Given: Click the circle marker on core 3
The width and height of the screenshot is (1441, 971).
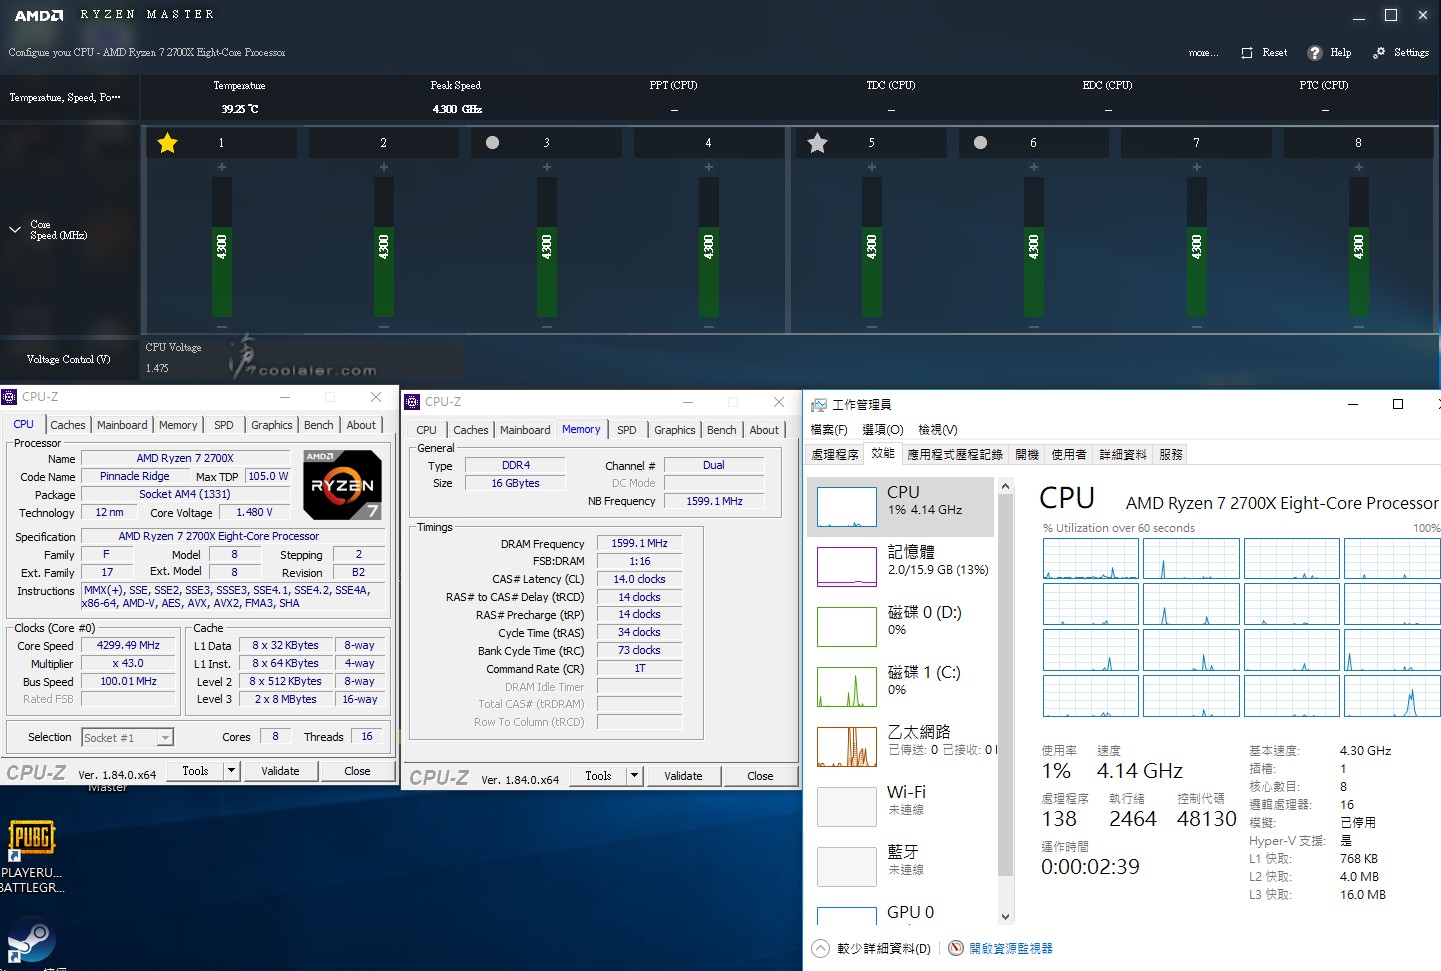Looking at the screenshot, I should pyautogui.click(x=492, y=143).
